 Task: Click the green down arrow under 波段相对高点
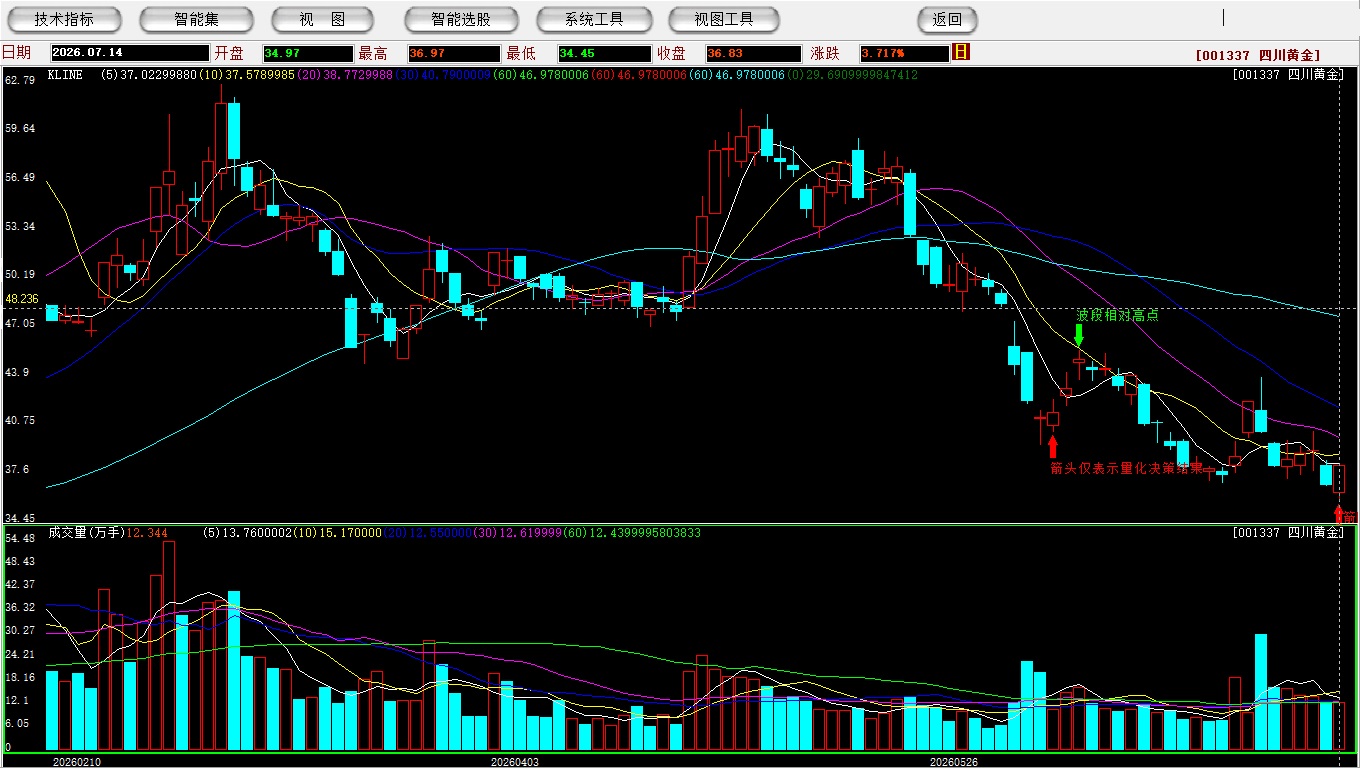click(1079, 334)
